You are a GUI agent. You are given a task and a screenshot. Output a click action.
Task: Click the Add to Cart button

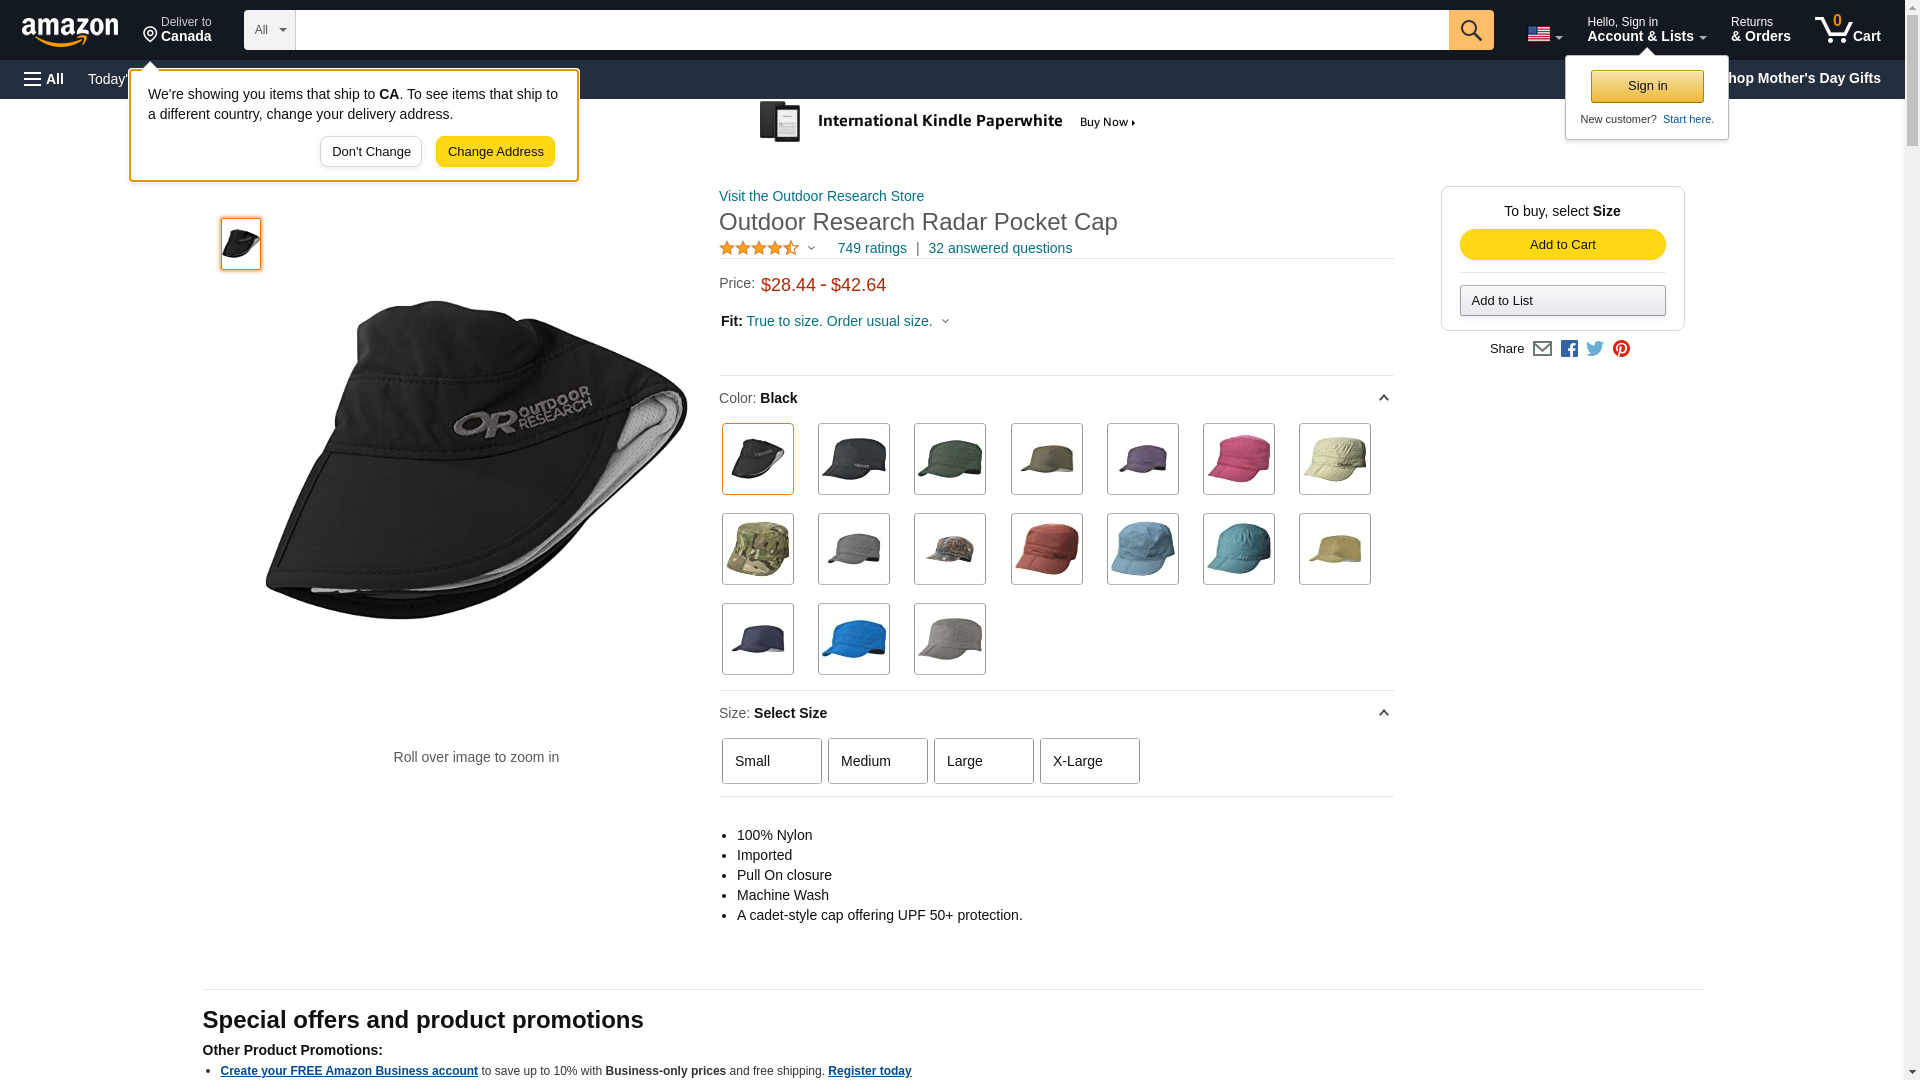tap(1562, 245)
